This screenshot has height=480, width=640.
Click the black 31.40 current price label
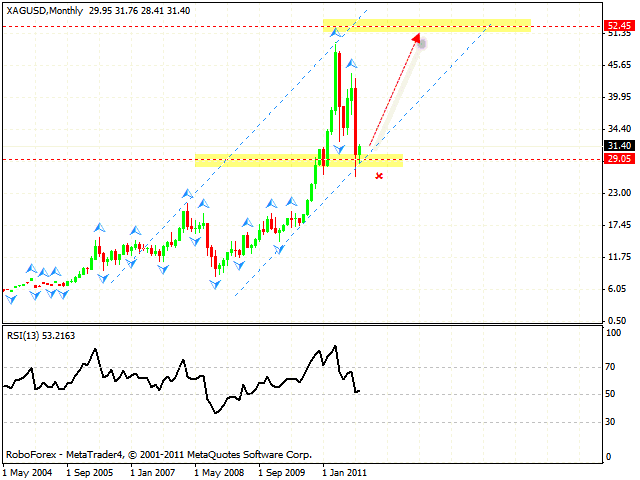click(617, 146)
